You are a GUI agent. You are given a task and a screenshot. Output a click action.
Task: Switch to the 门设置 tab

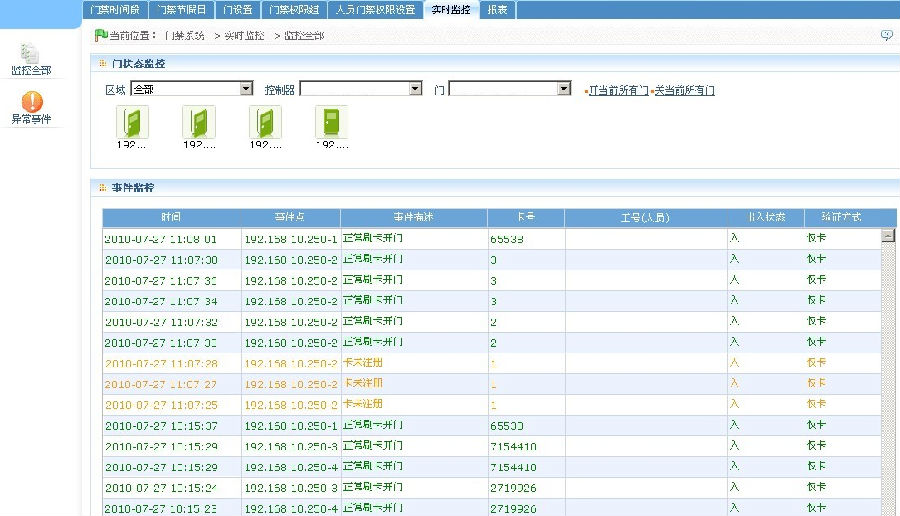coord(238,10)
